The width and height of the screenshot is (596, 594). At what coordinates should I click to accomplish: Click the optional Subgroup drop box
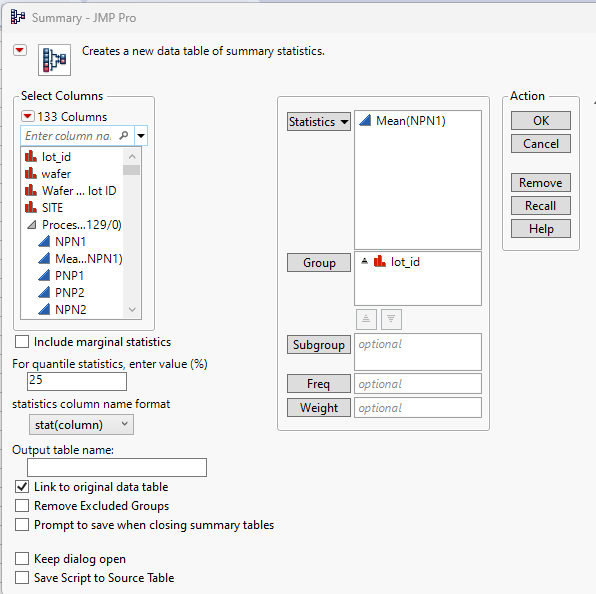(418, 352)
